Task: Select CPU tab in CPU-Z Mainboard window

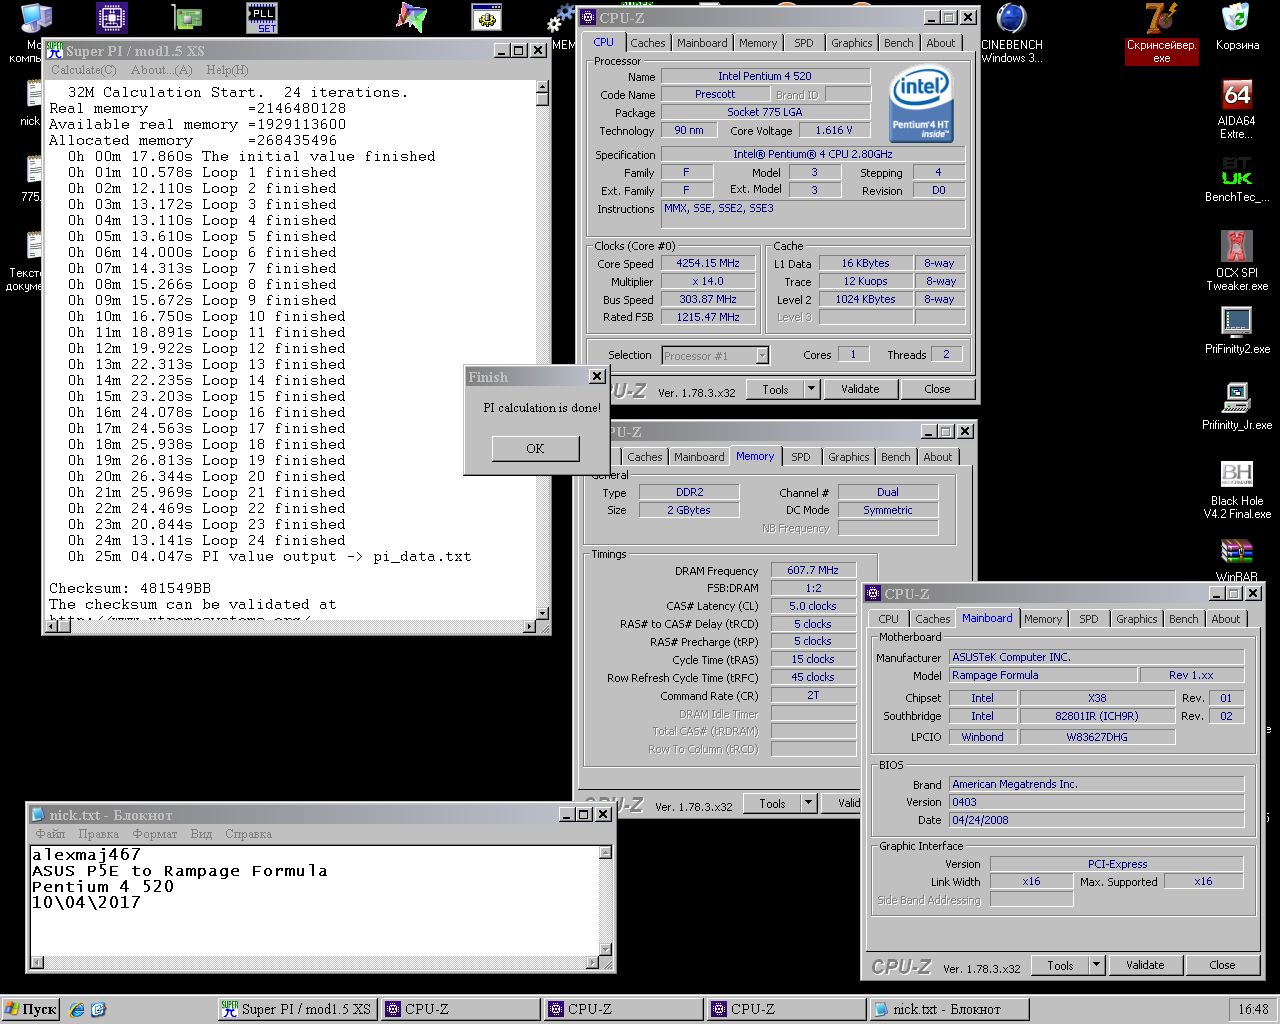Action: pyautogui.click(x=888, y=619)
